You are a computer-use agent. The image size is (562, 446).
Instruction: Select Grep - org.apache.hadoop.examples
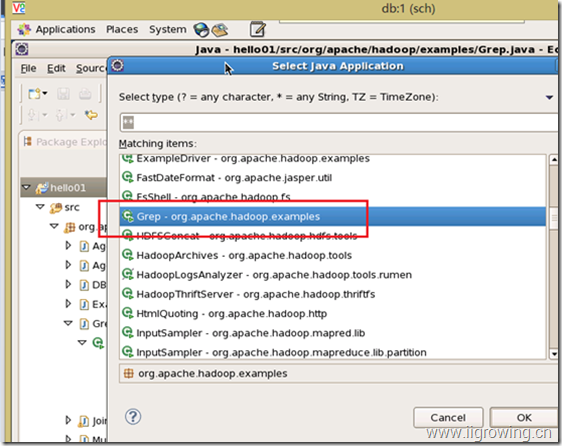pyautogui.click(x=333, y=217)
